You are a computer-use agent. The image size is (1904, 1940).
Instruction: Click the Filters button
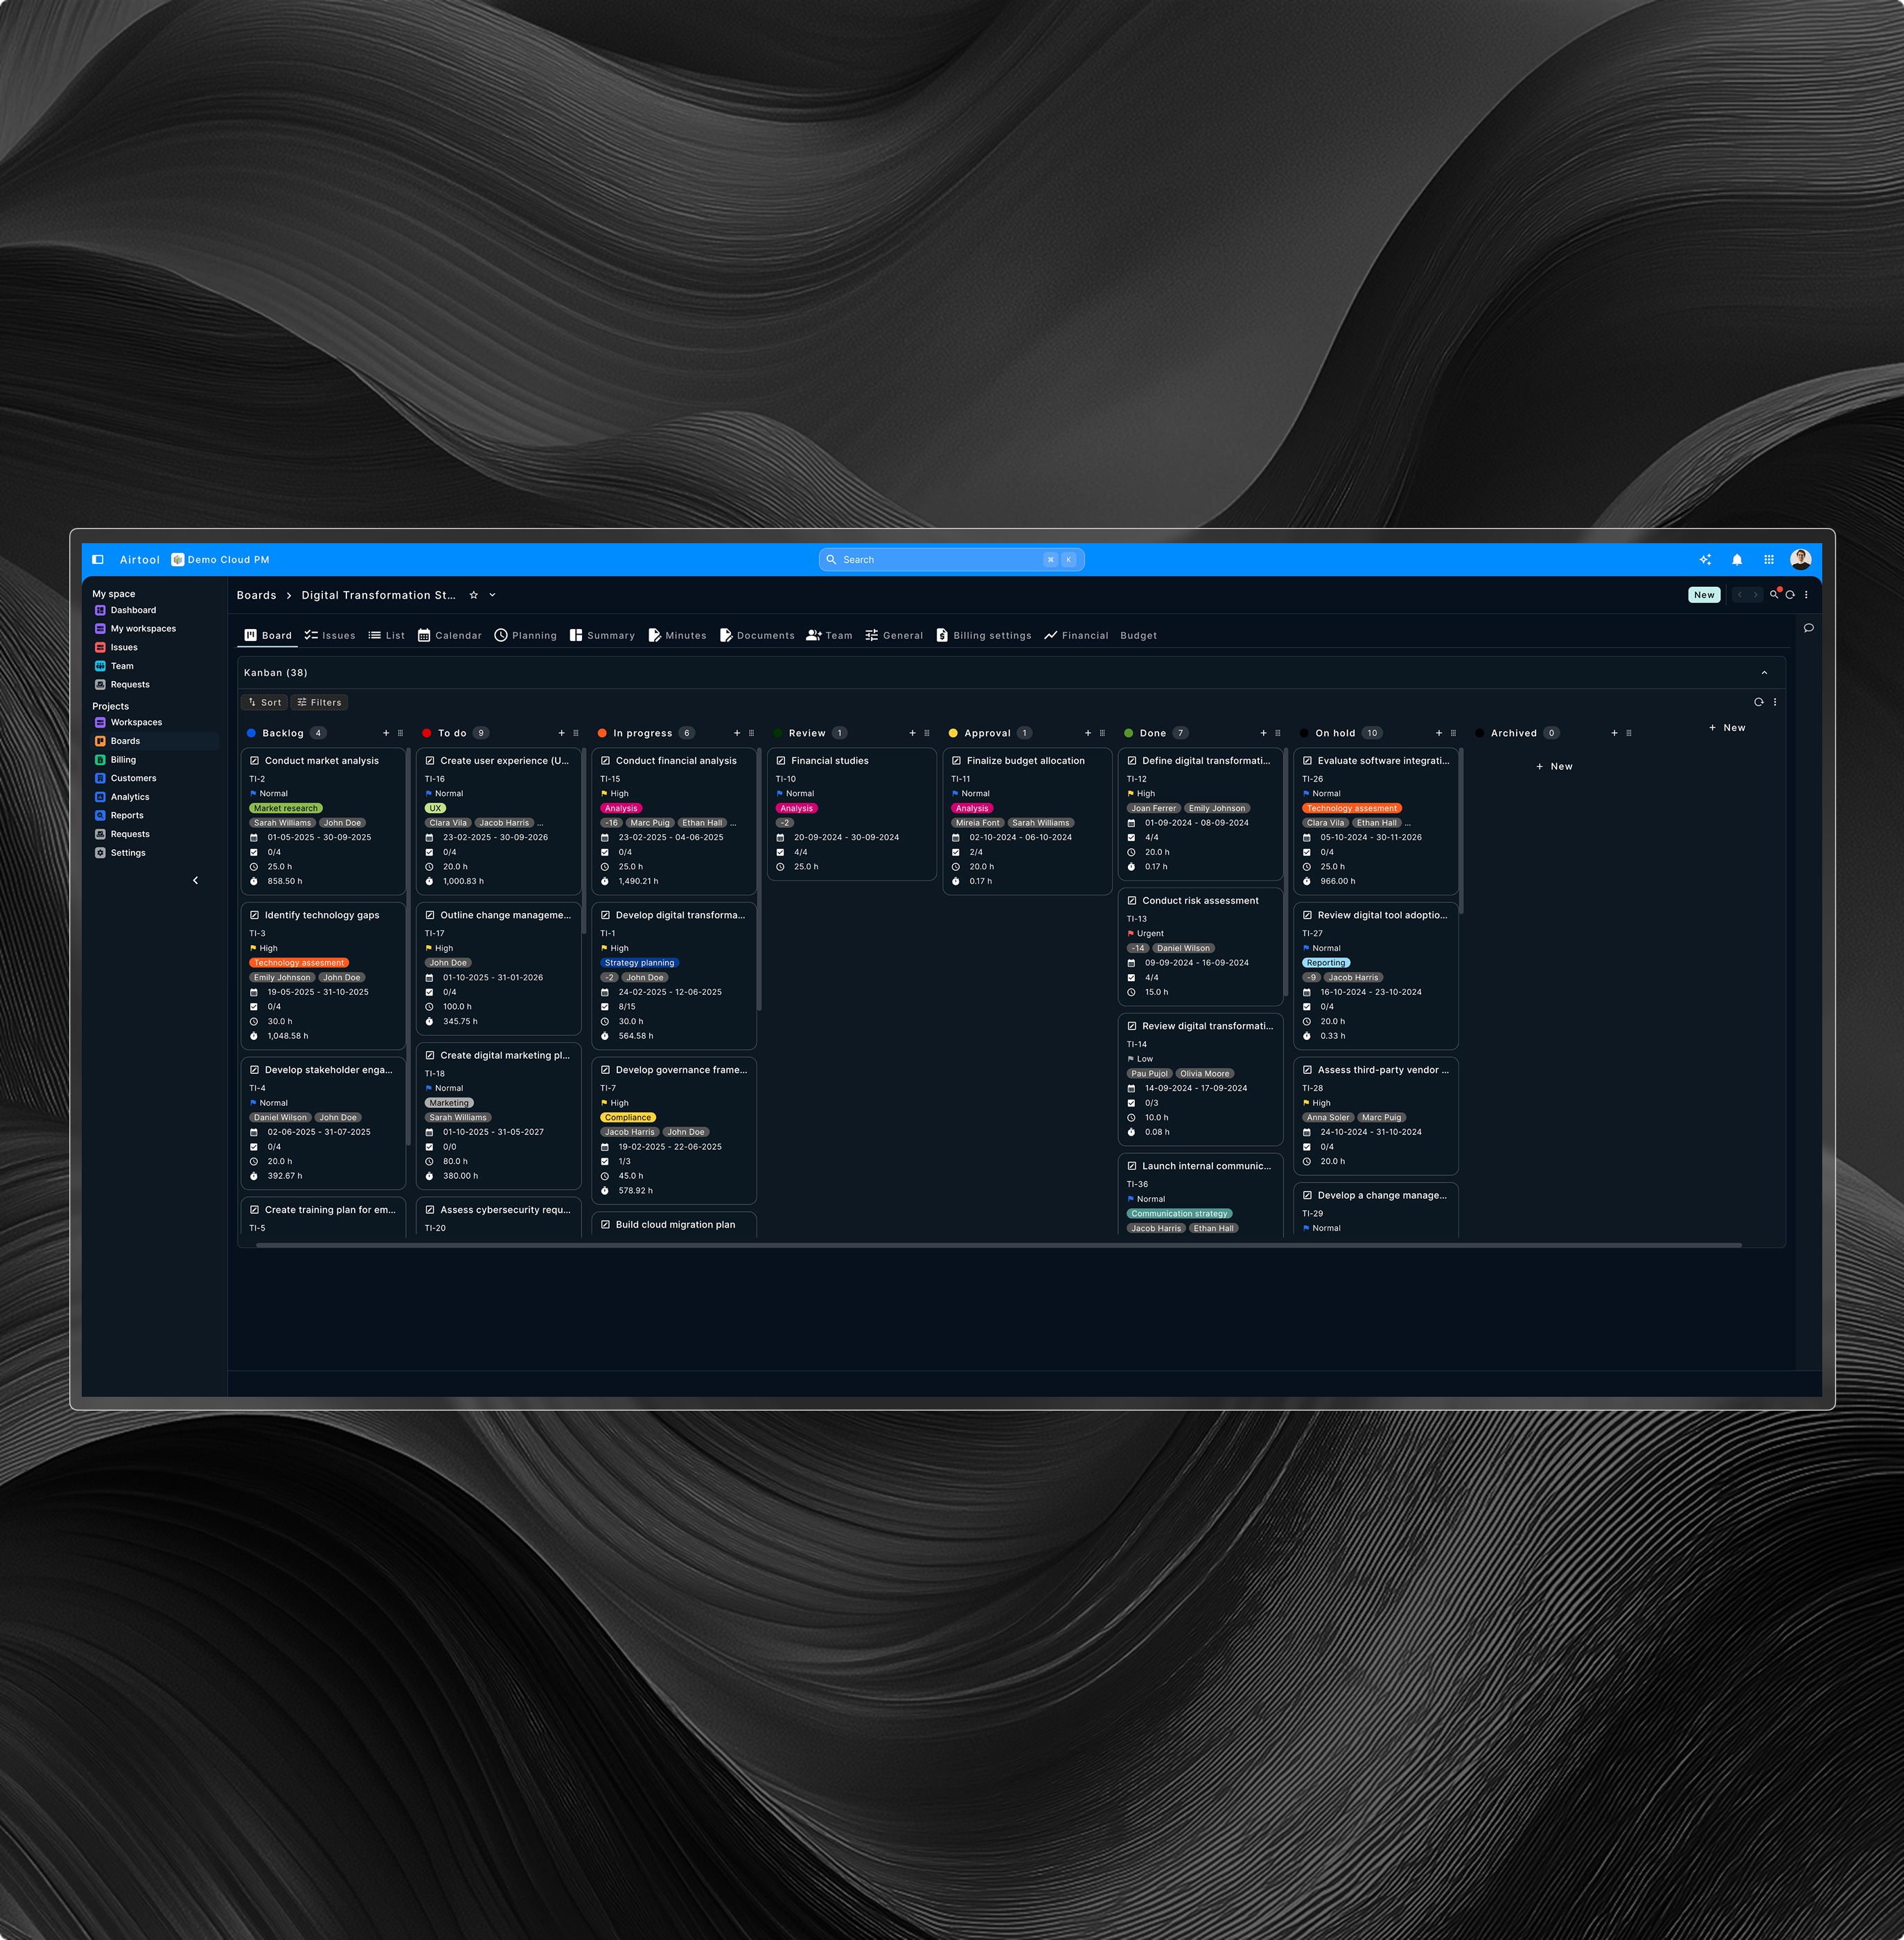[319, 703]
